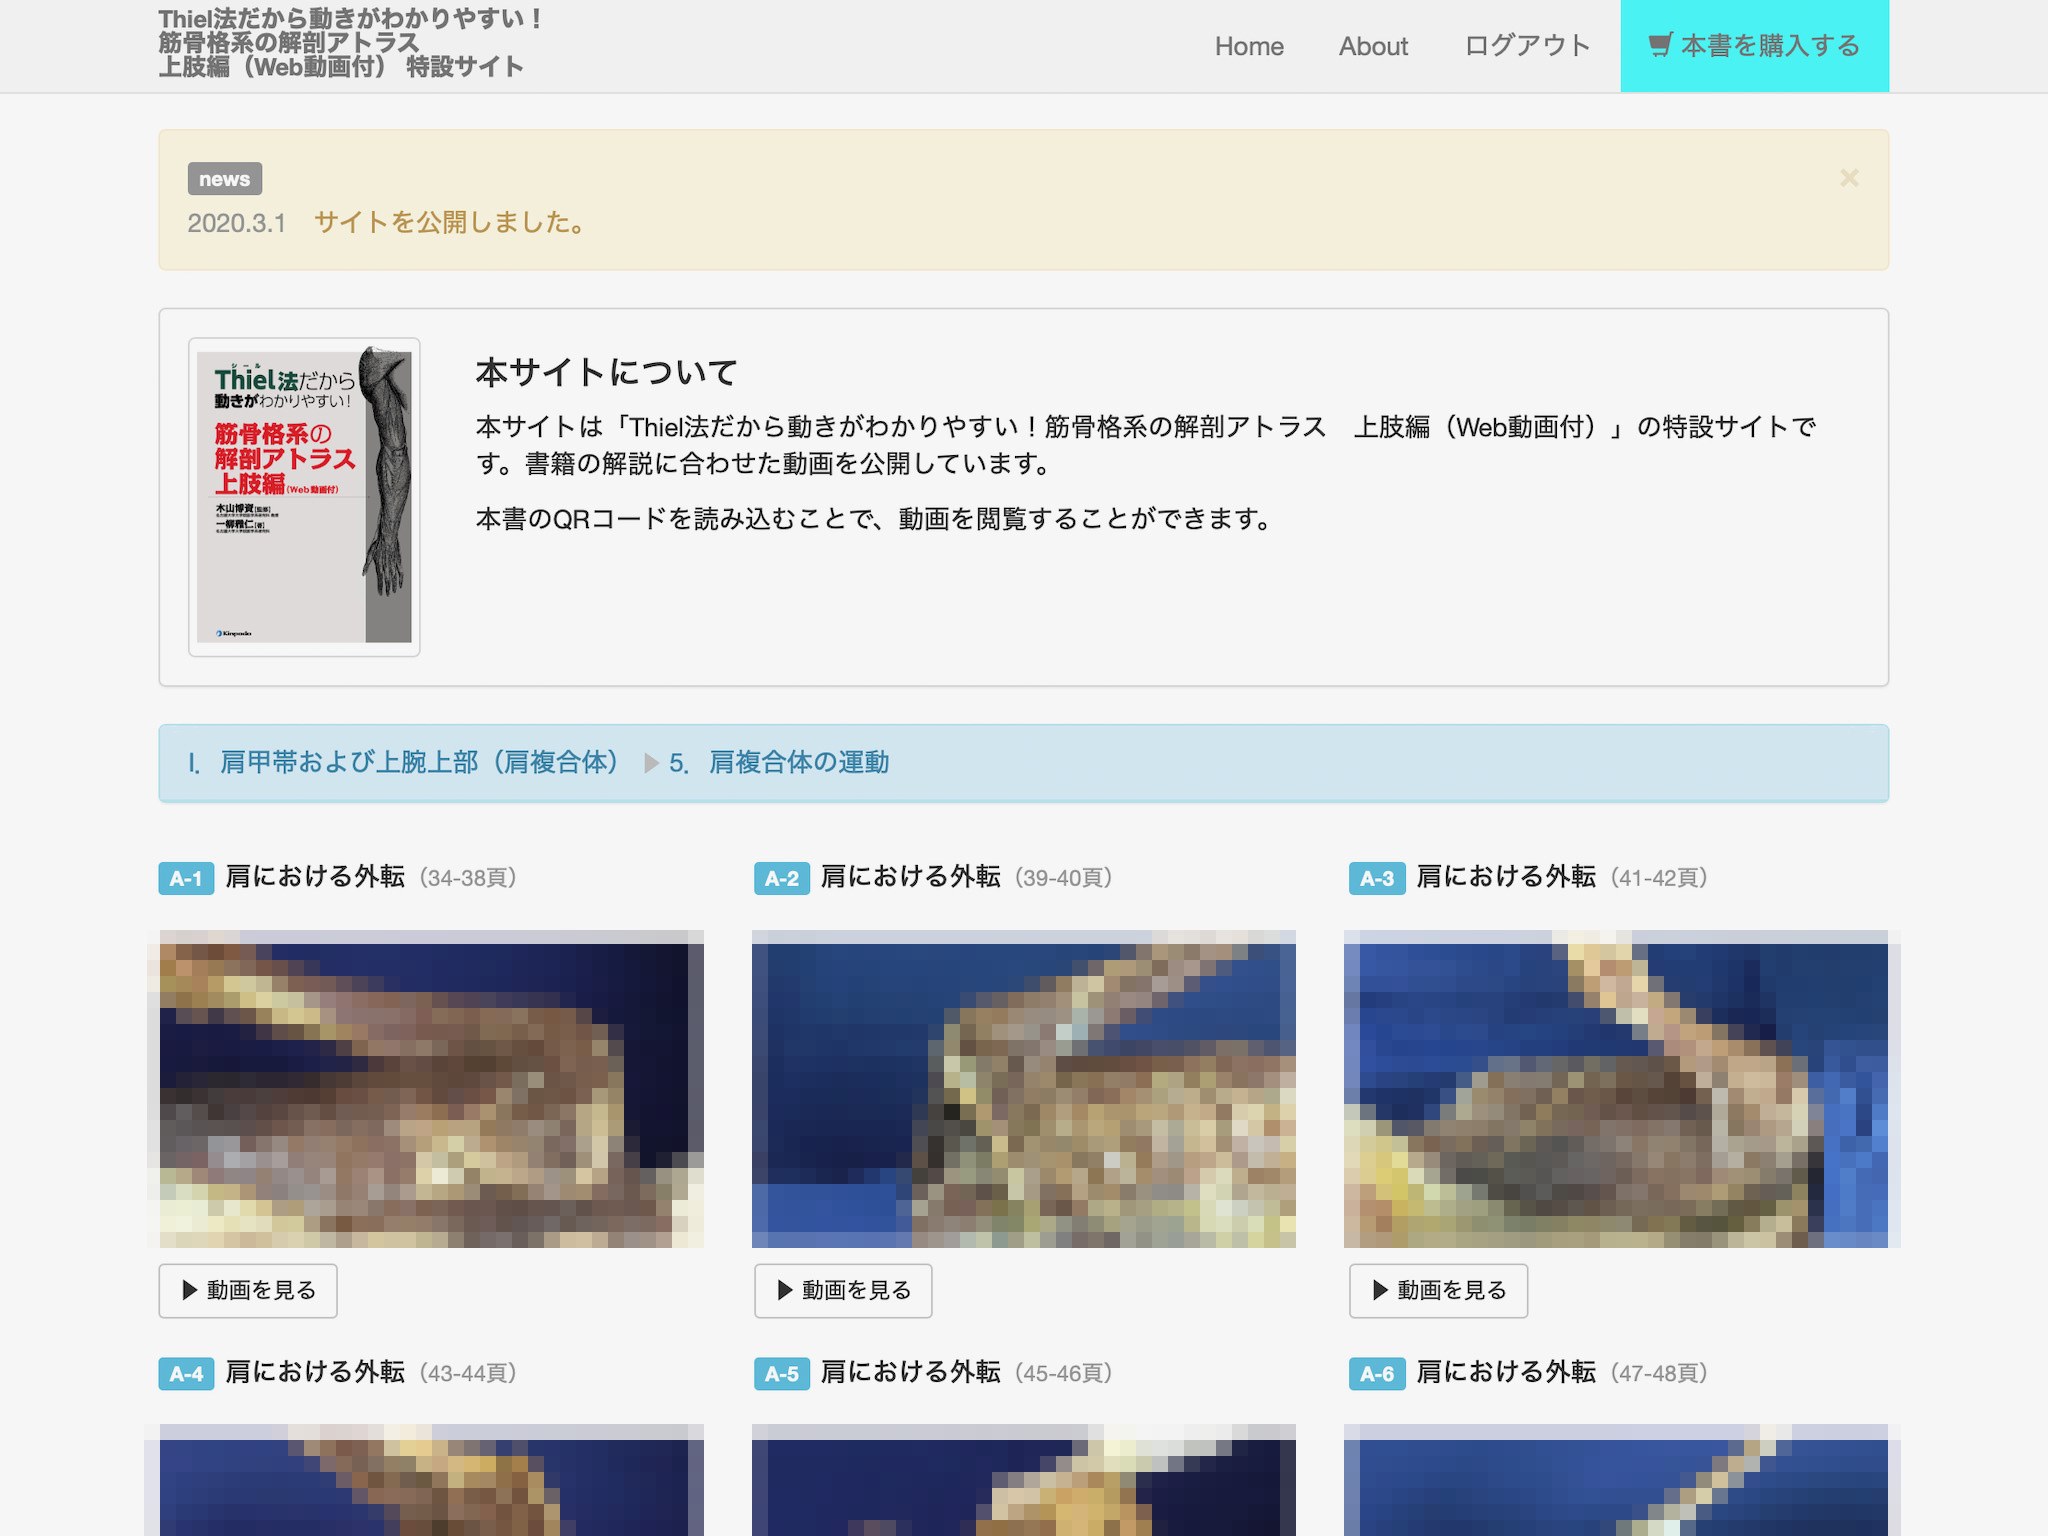Open the site title in the header
This screenshot has height=1536, width=2048.
350,43
